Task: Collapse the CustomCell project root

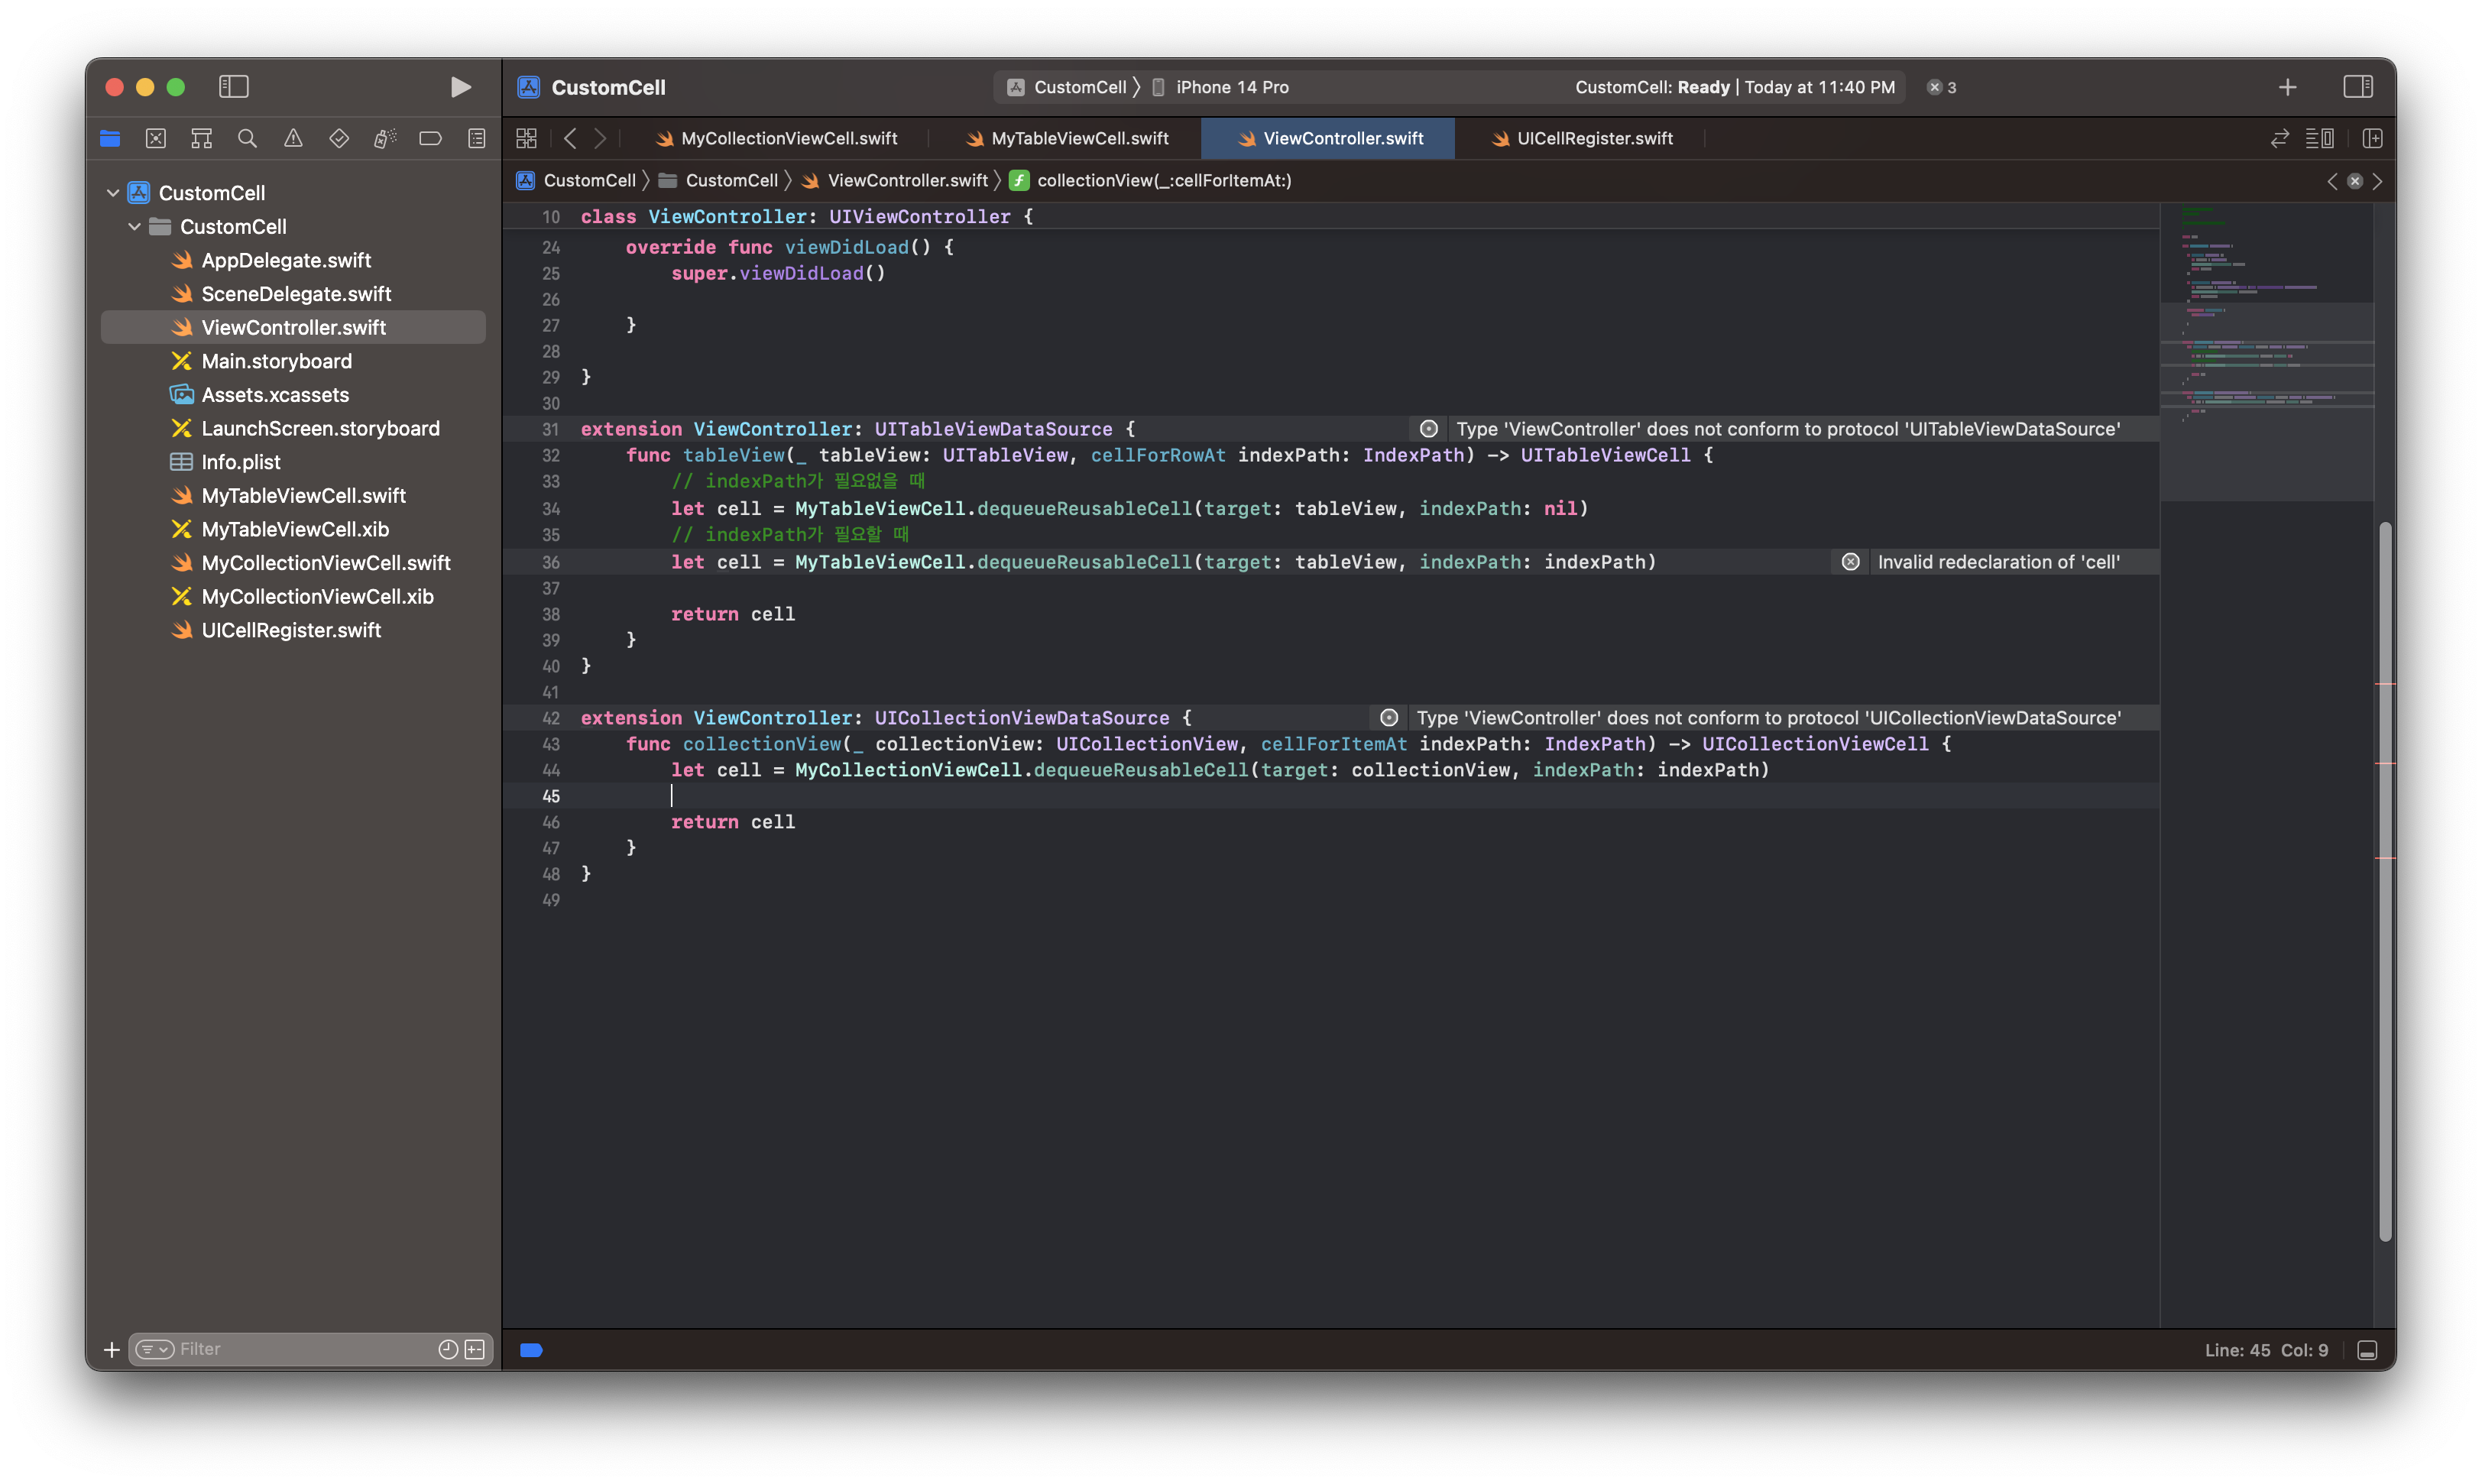Action: (113, 192)
